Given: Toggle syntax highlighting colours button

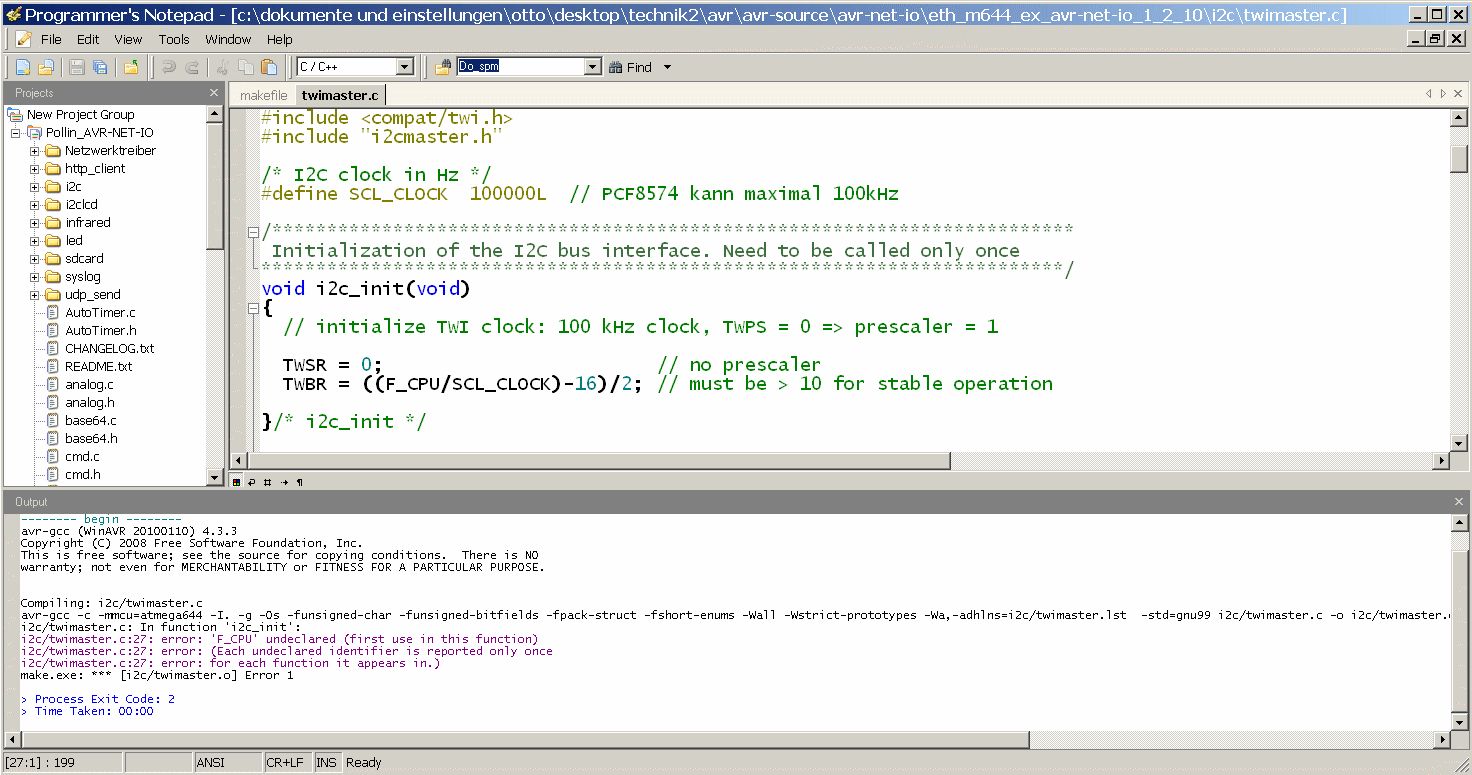Looking at the screenshot, I should pos(236,482).
